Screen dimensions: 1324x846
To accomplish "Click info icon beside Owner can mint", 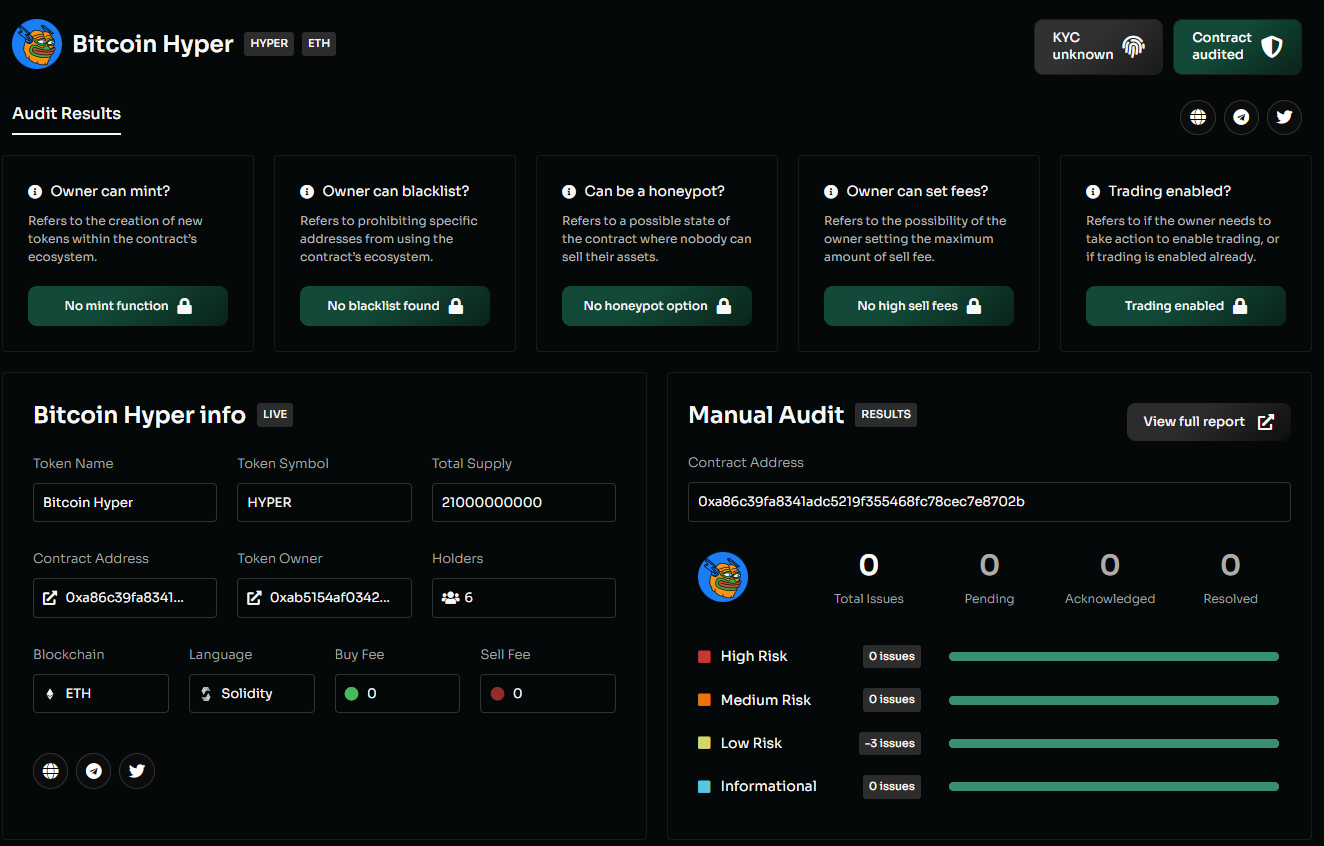I will click(35, 191).
